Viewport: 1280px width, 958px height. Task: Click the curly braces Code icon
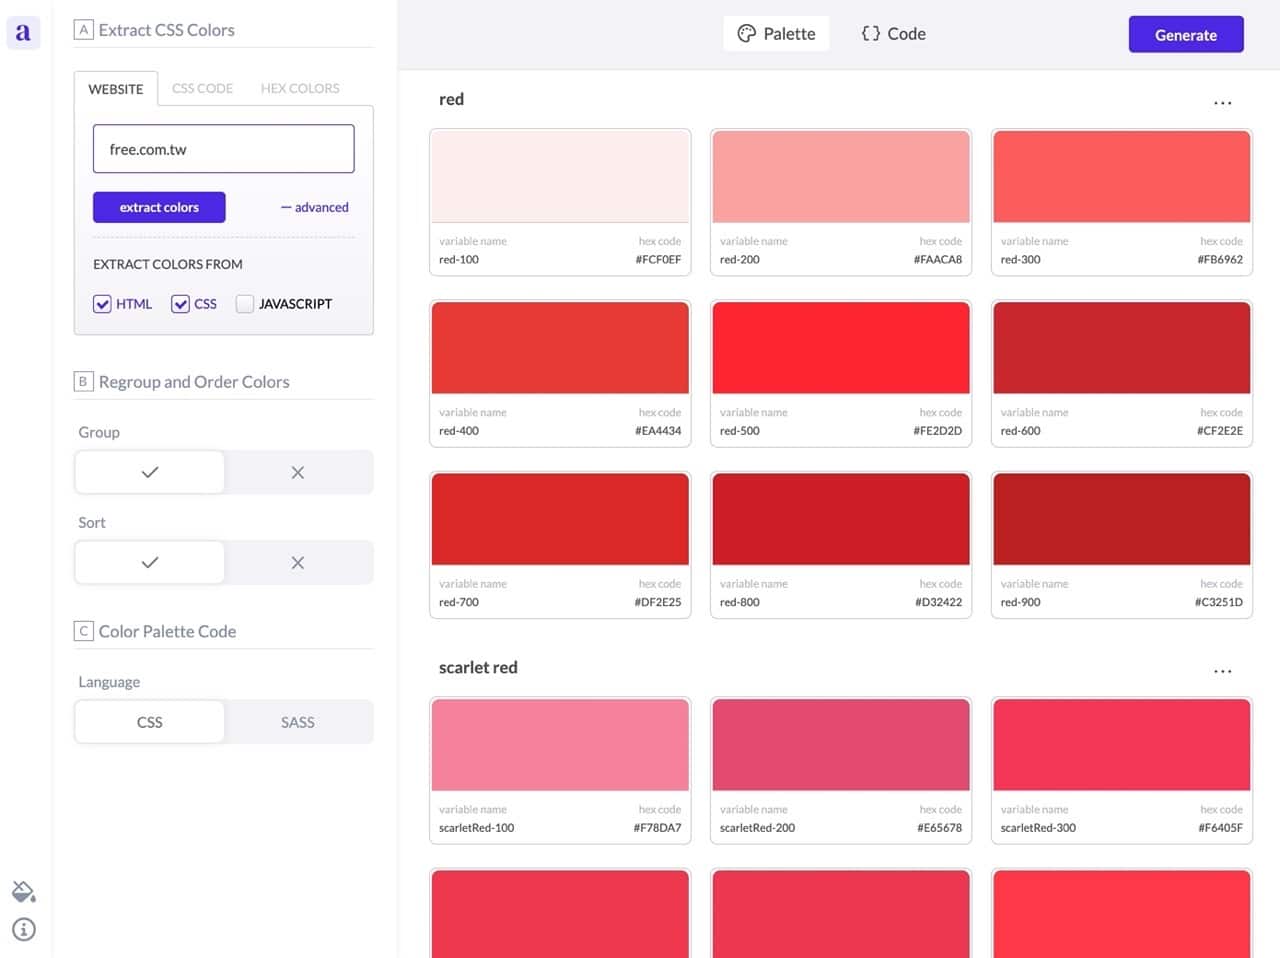[871, 33]
